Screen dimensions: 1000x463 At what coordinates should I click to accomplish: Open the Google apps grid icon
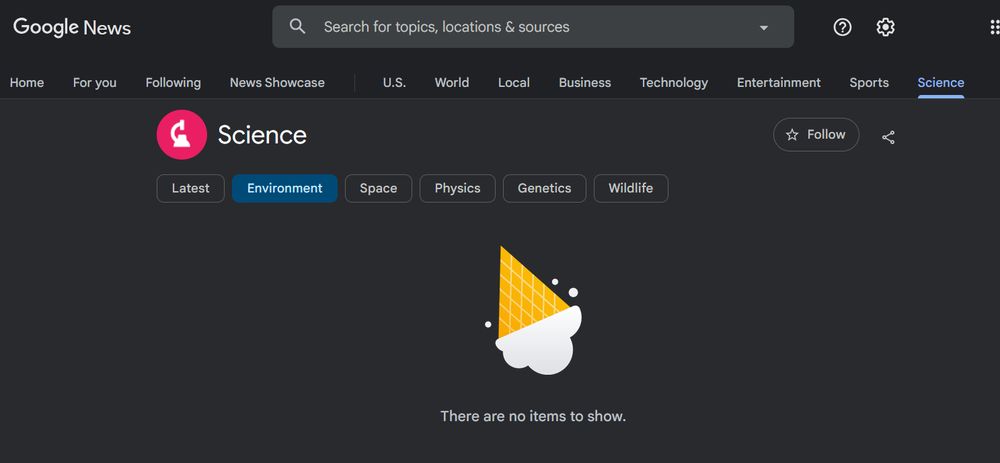tap(994, 27)
